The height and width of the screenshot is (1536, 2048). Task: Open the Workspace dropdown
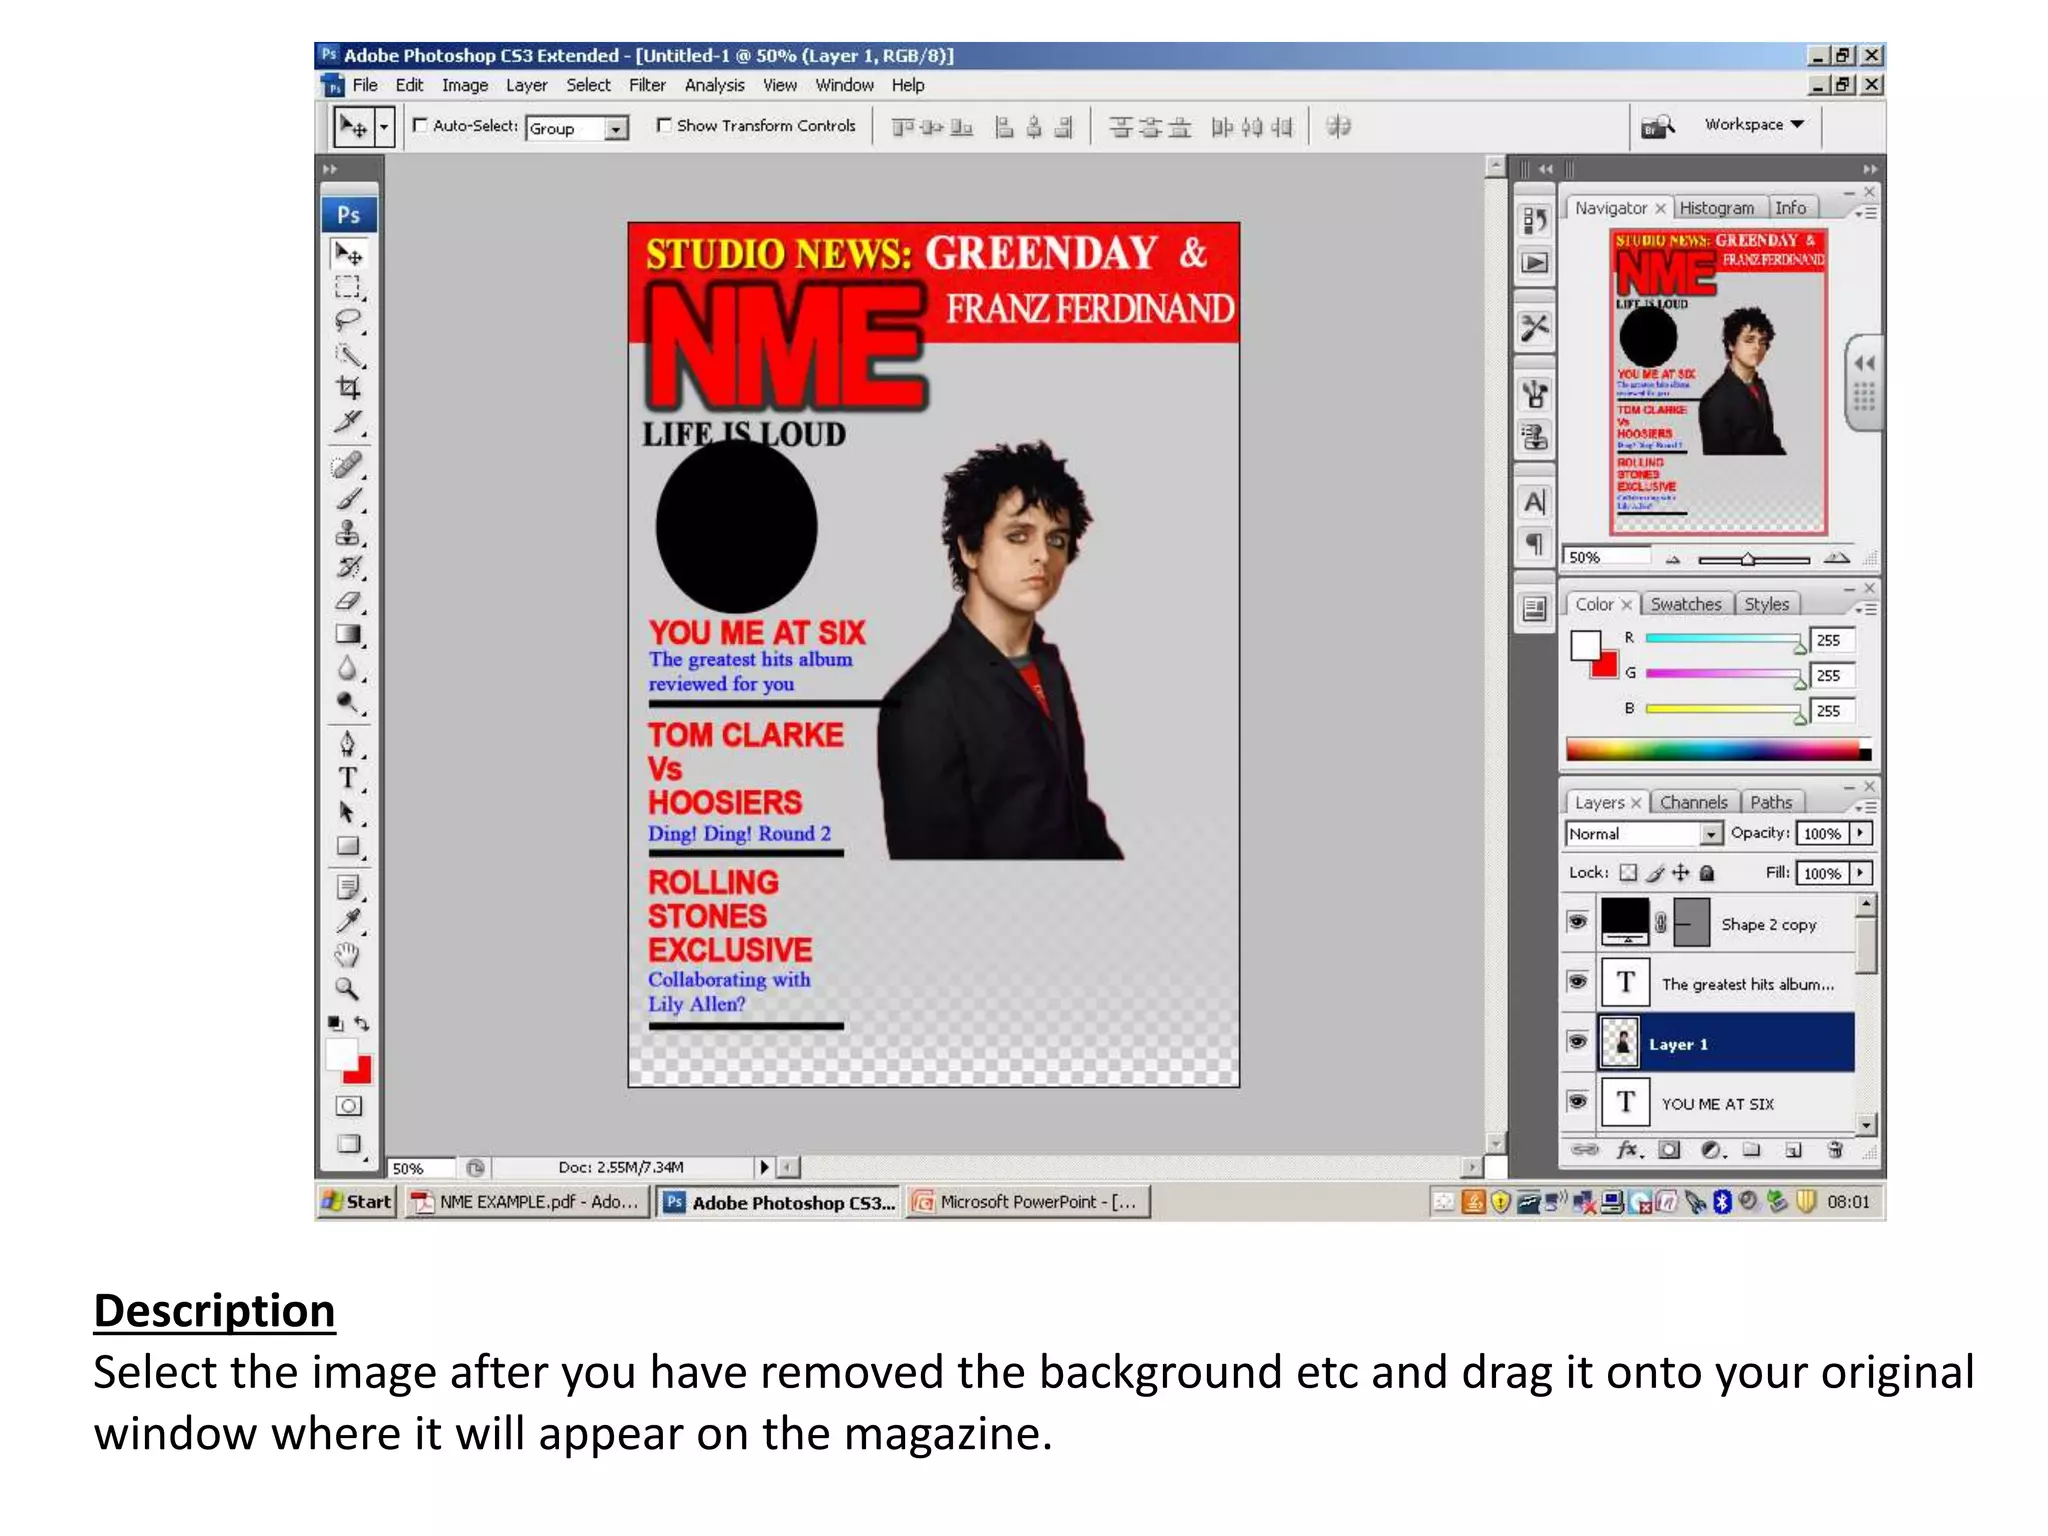coord(1755,124)
